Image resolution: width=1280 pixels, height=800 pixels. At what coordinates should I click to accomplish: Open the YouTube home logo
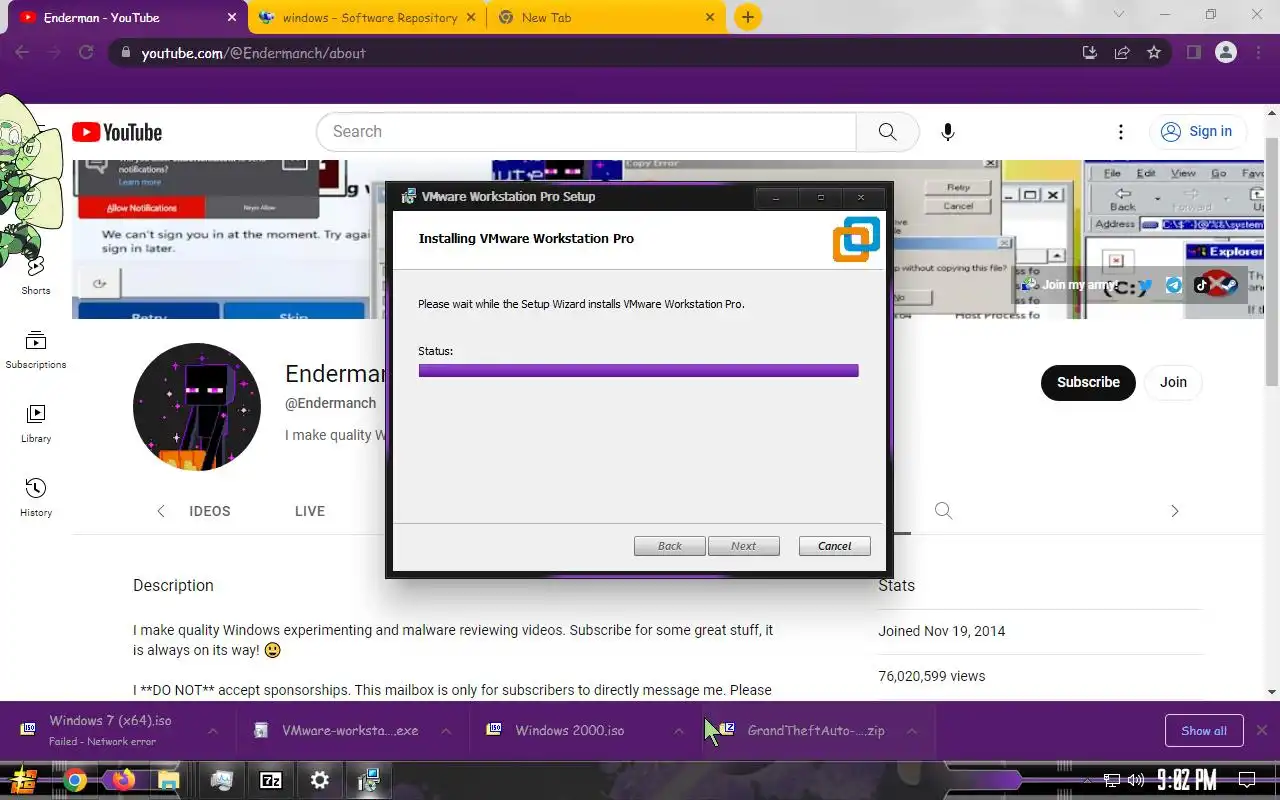116,132
